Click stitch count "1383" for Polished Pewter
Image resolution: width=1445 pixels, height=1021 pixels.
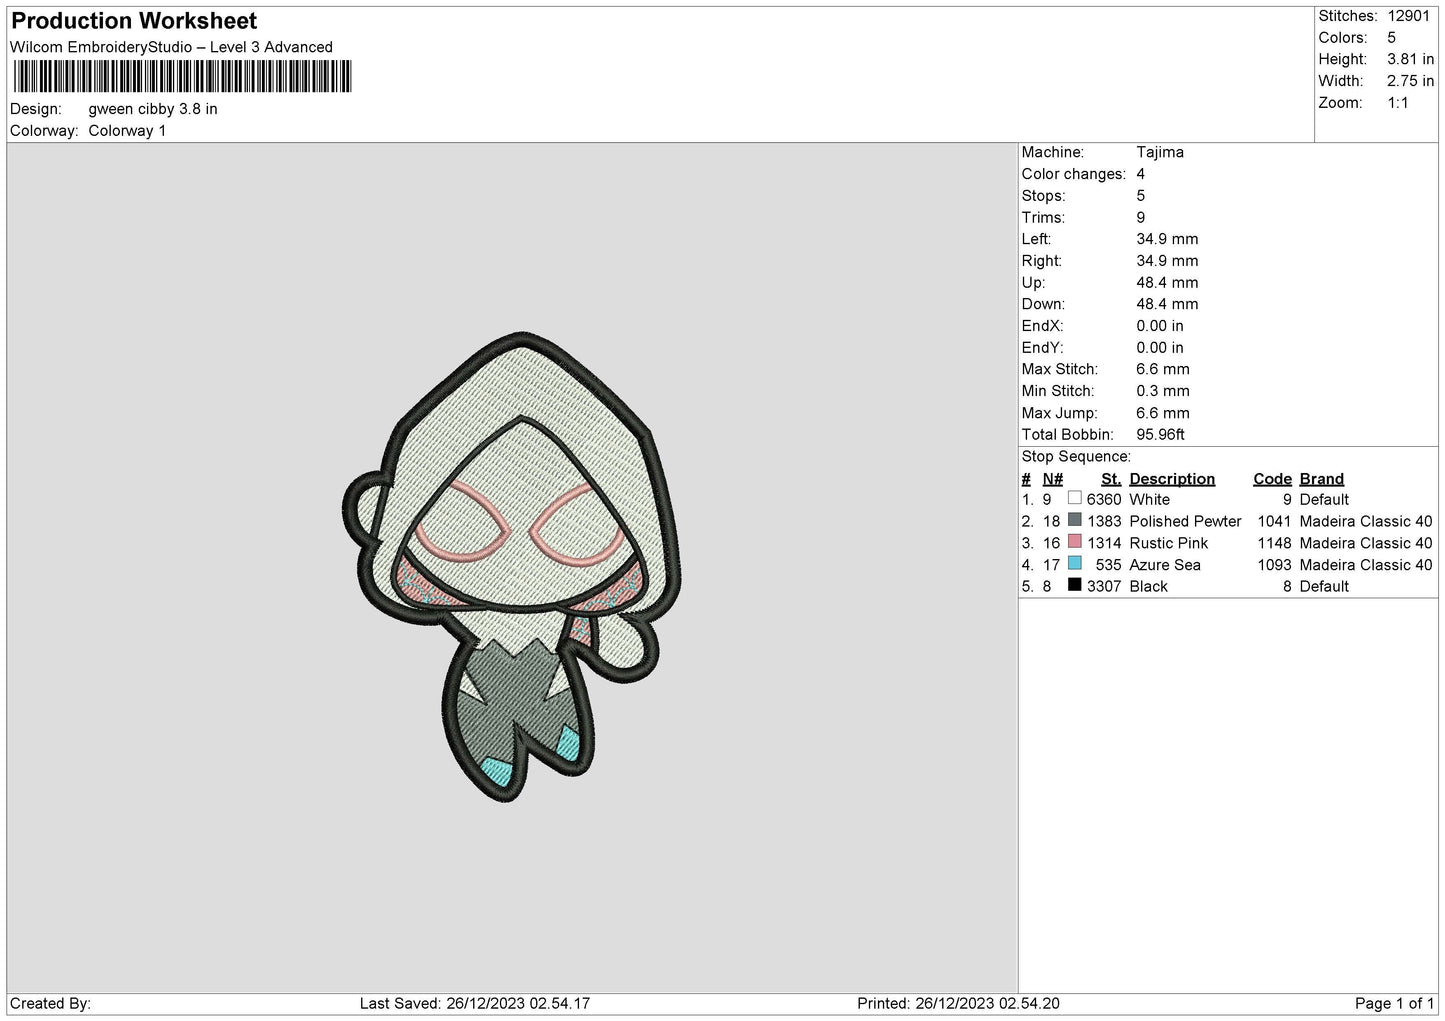tap(1104, 521)
